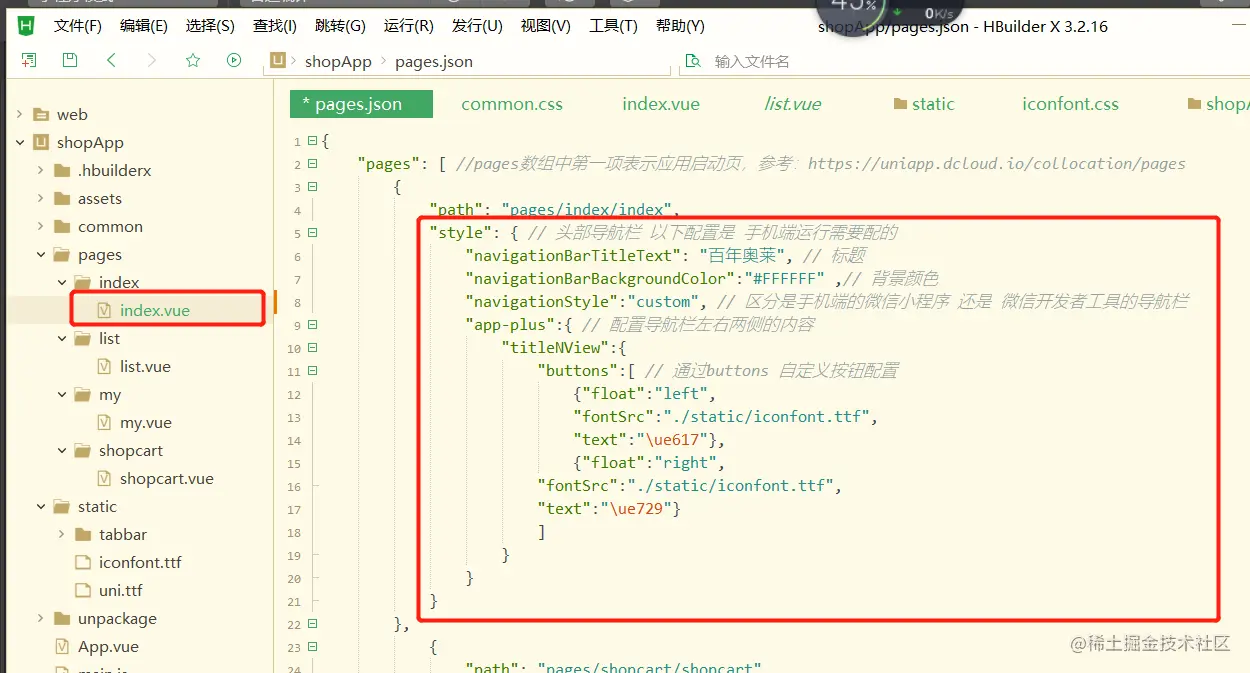Click the shopApp project icon in tree
The image size is (1250, 673).
pyautogui.click(x=41, y=142)
